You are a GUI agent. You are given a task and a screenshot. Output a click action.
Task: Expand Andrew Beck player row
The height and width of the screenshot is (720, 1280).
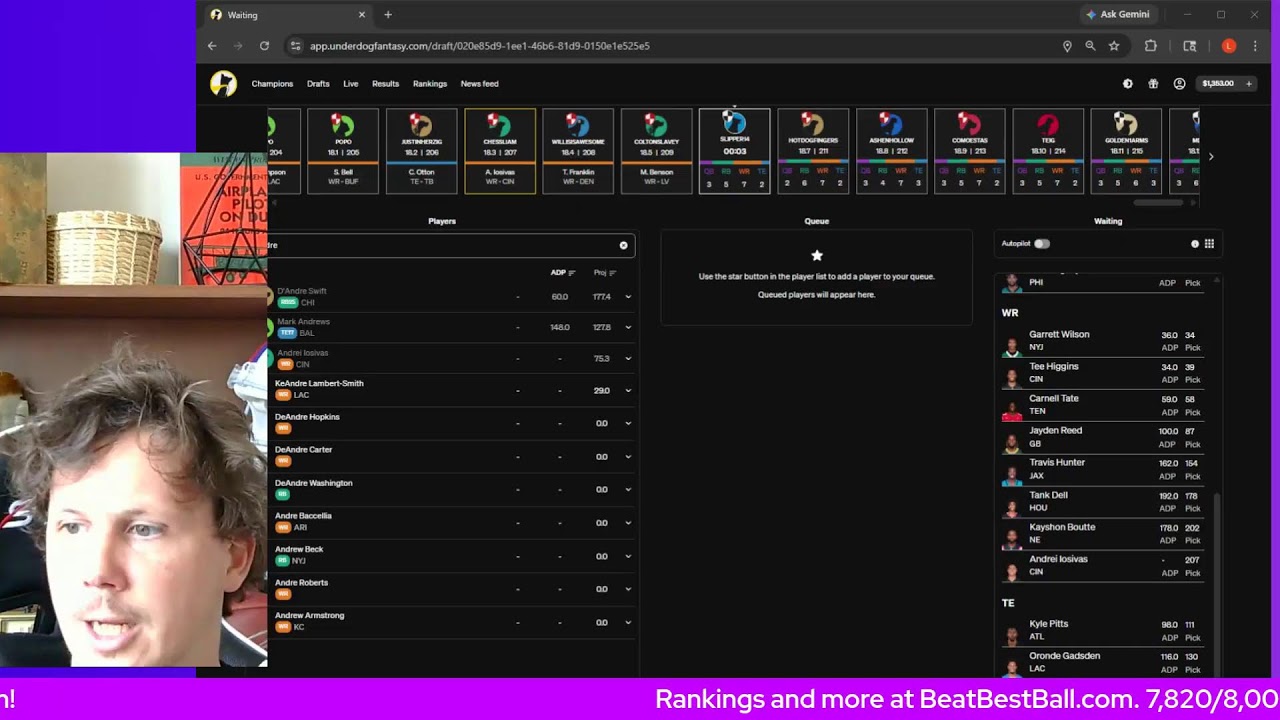tap(628, 556)
